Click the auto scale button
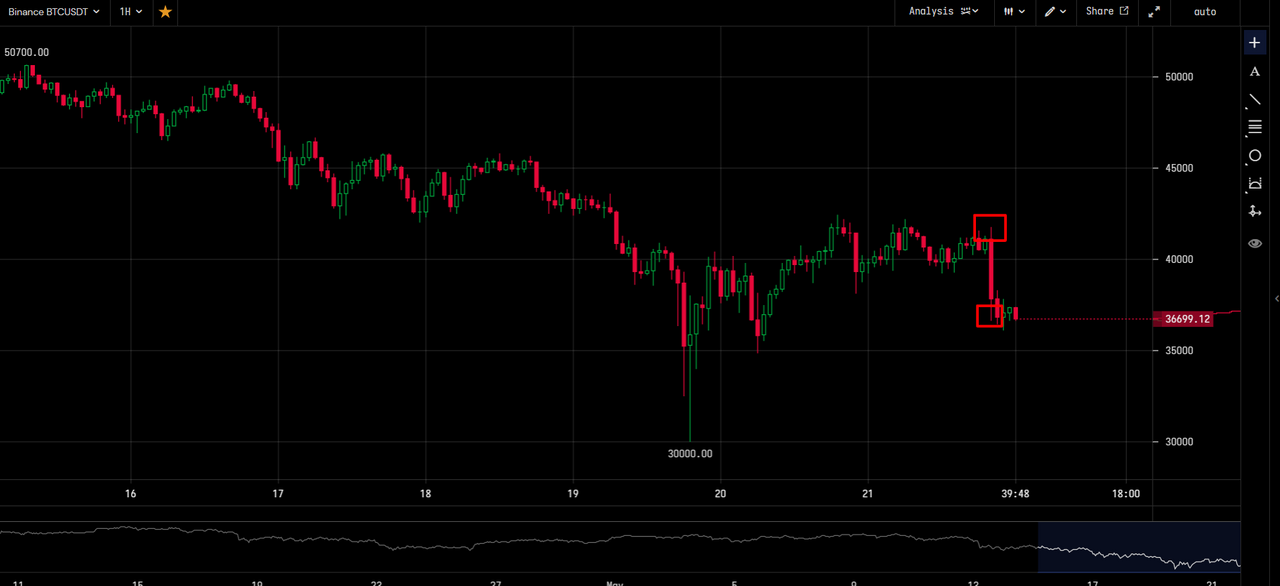The width and height of the screenshot is (1280, 586). [1205, 12]
